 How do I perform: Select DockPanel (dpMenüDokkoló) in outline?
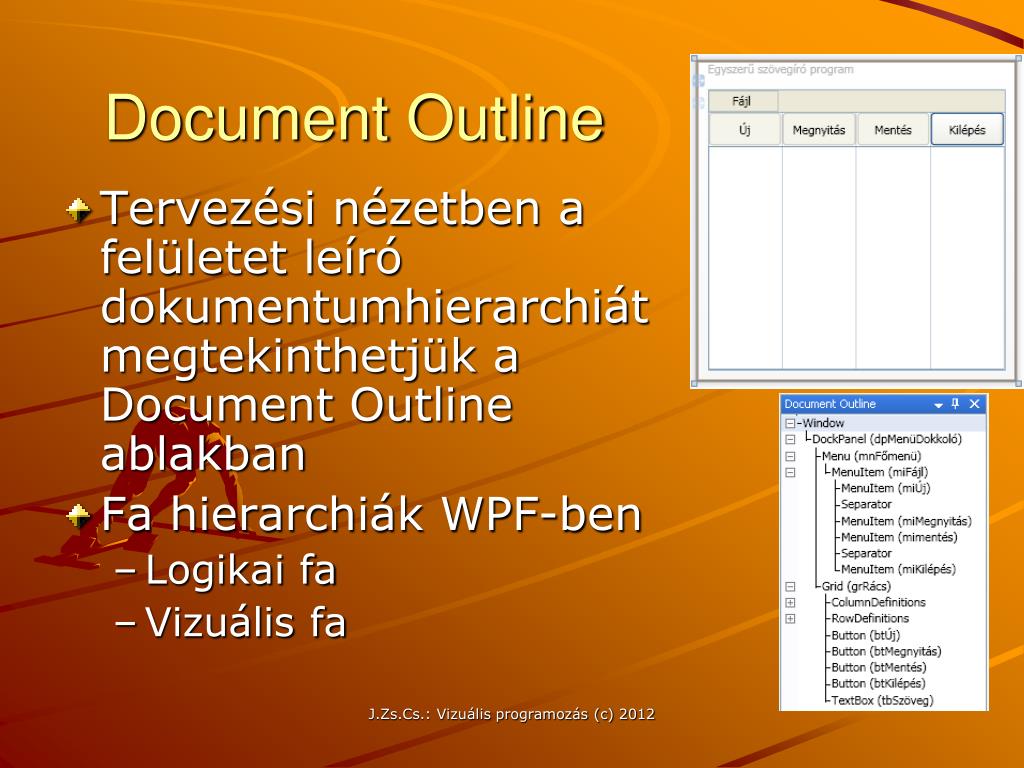[887, 440]
